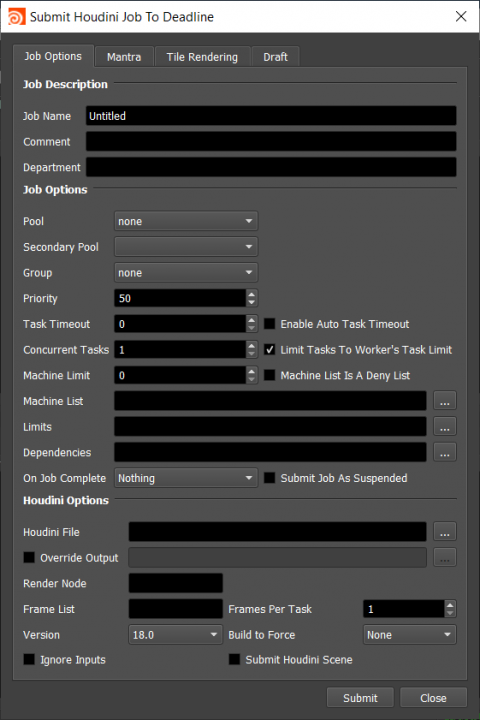Screen dimensions: 480x720
Task: Focus the Job Name input field
Action: coord(271,116)
